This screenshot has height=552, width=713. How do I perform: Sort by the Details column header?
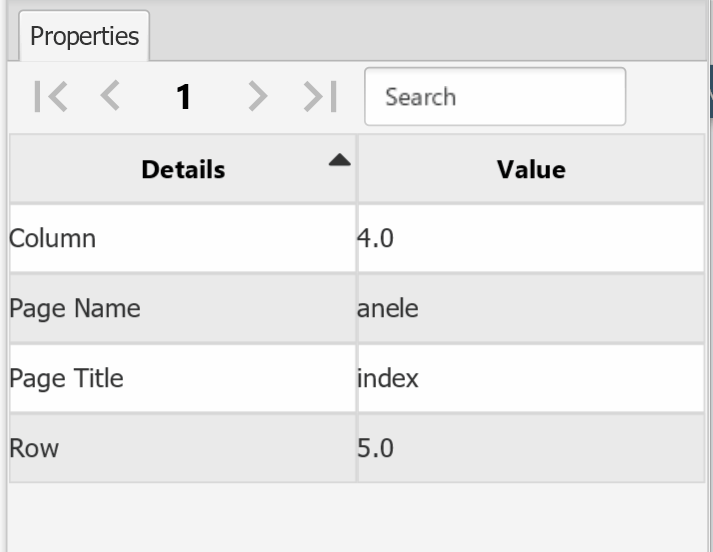182,169
